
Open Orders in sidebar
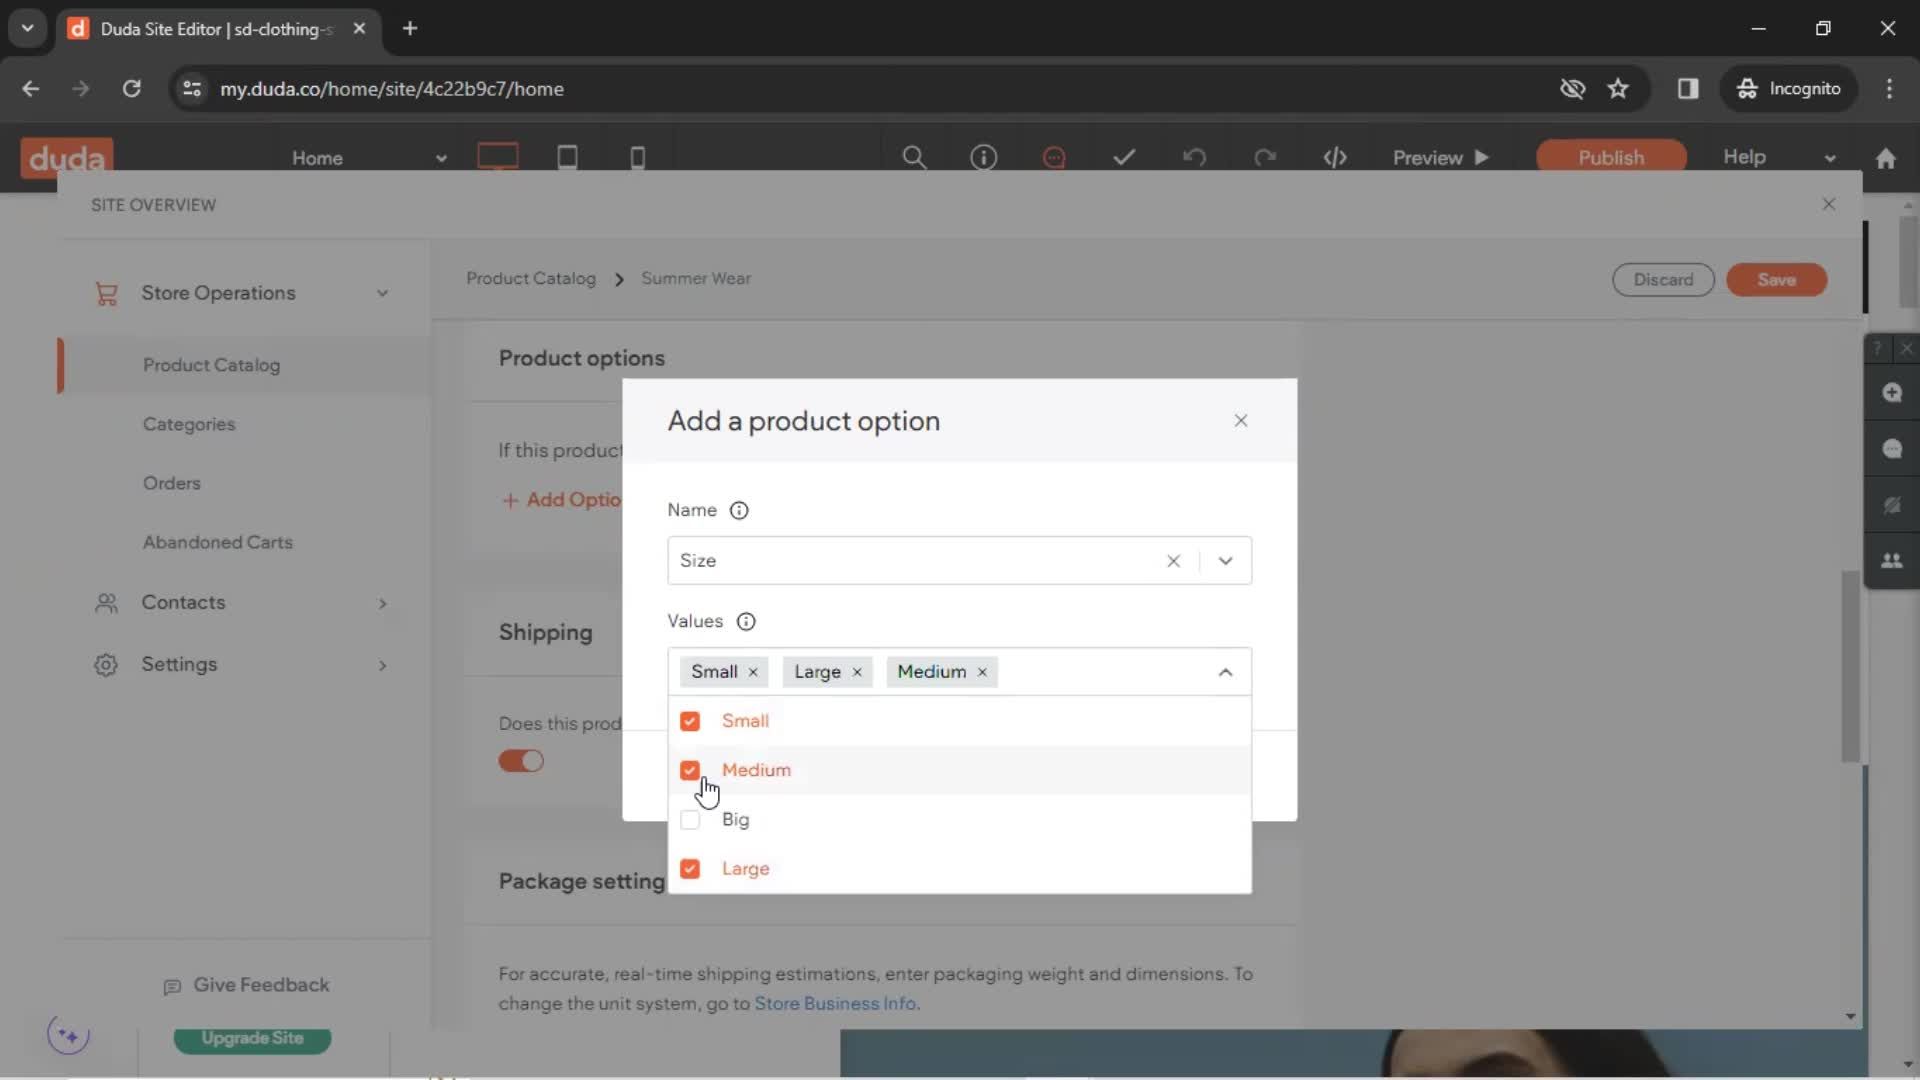pyautogui.click(x=172, y=483)
